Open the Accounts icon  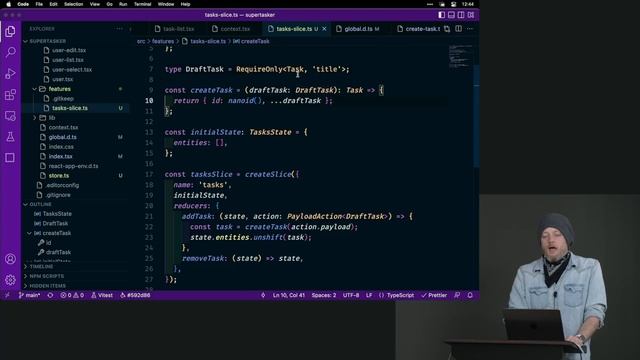pyautogui.click(x=10, y=259)
